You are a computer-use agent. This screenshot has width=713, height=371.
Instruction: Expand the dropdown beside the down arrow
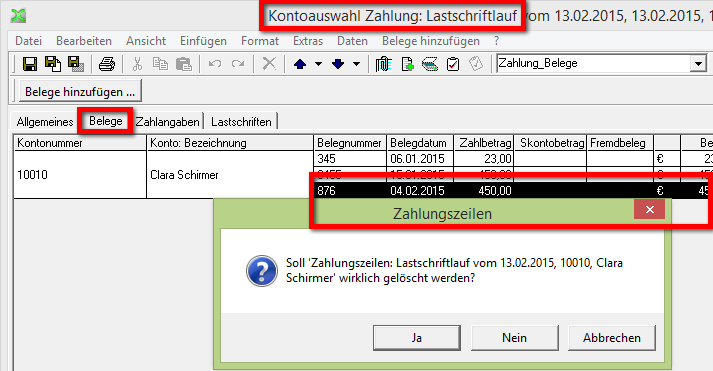coord(357,64)
